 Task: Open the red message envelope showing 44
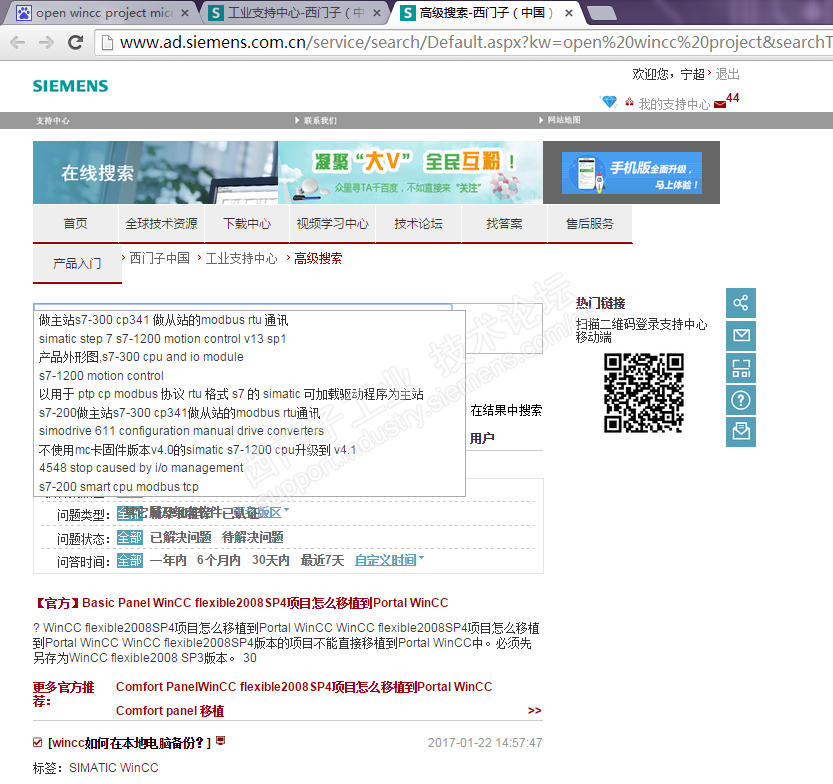click(x=720, y=104)
